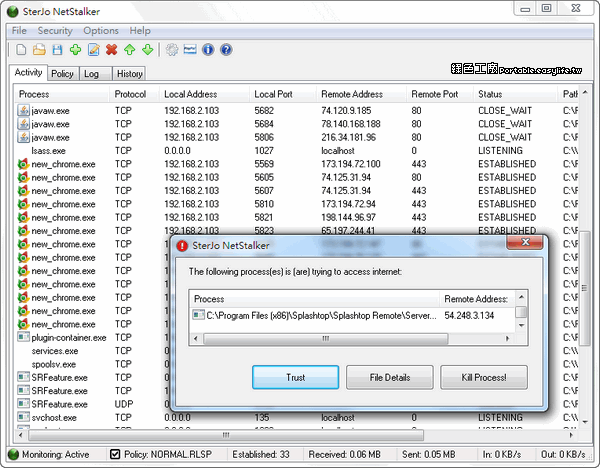Click local port 5821 cell
600x468 pixels.
(264, 217)
